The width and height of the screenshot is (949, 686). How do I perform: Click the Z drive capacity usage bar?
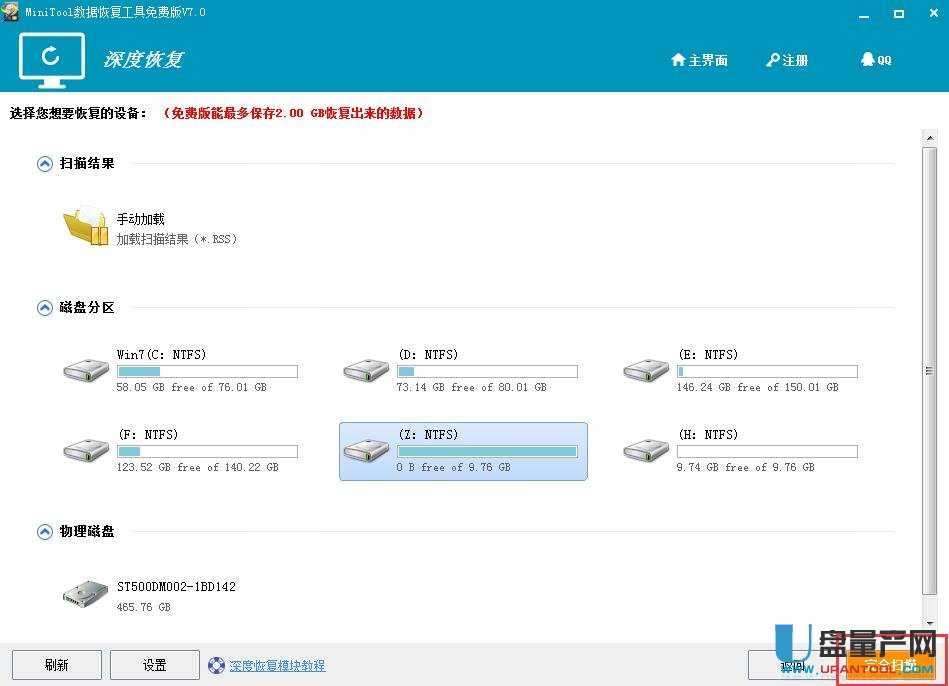[487, 450]
